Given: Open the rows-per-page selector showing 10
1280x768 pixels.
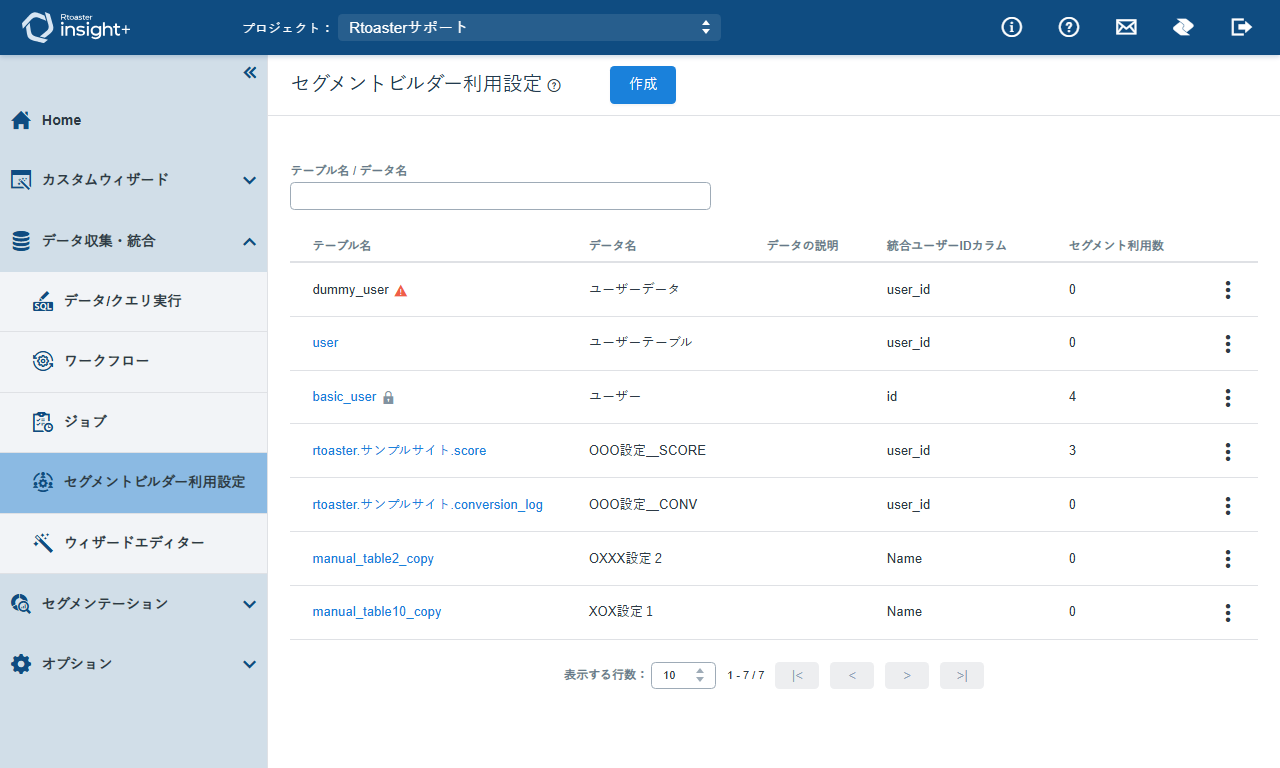Looking at the screenshot, I should pyautogui.click(x=683, y=675).
